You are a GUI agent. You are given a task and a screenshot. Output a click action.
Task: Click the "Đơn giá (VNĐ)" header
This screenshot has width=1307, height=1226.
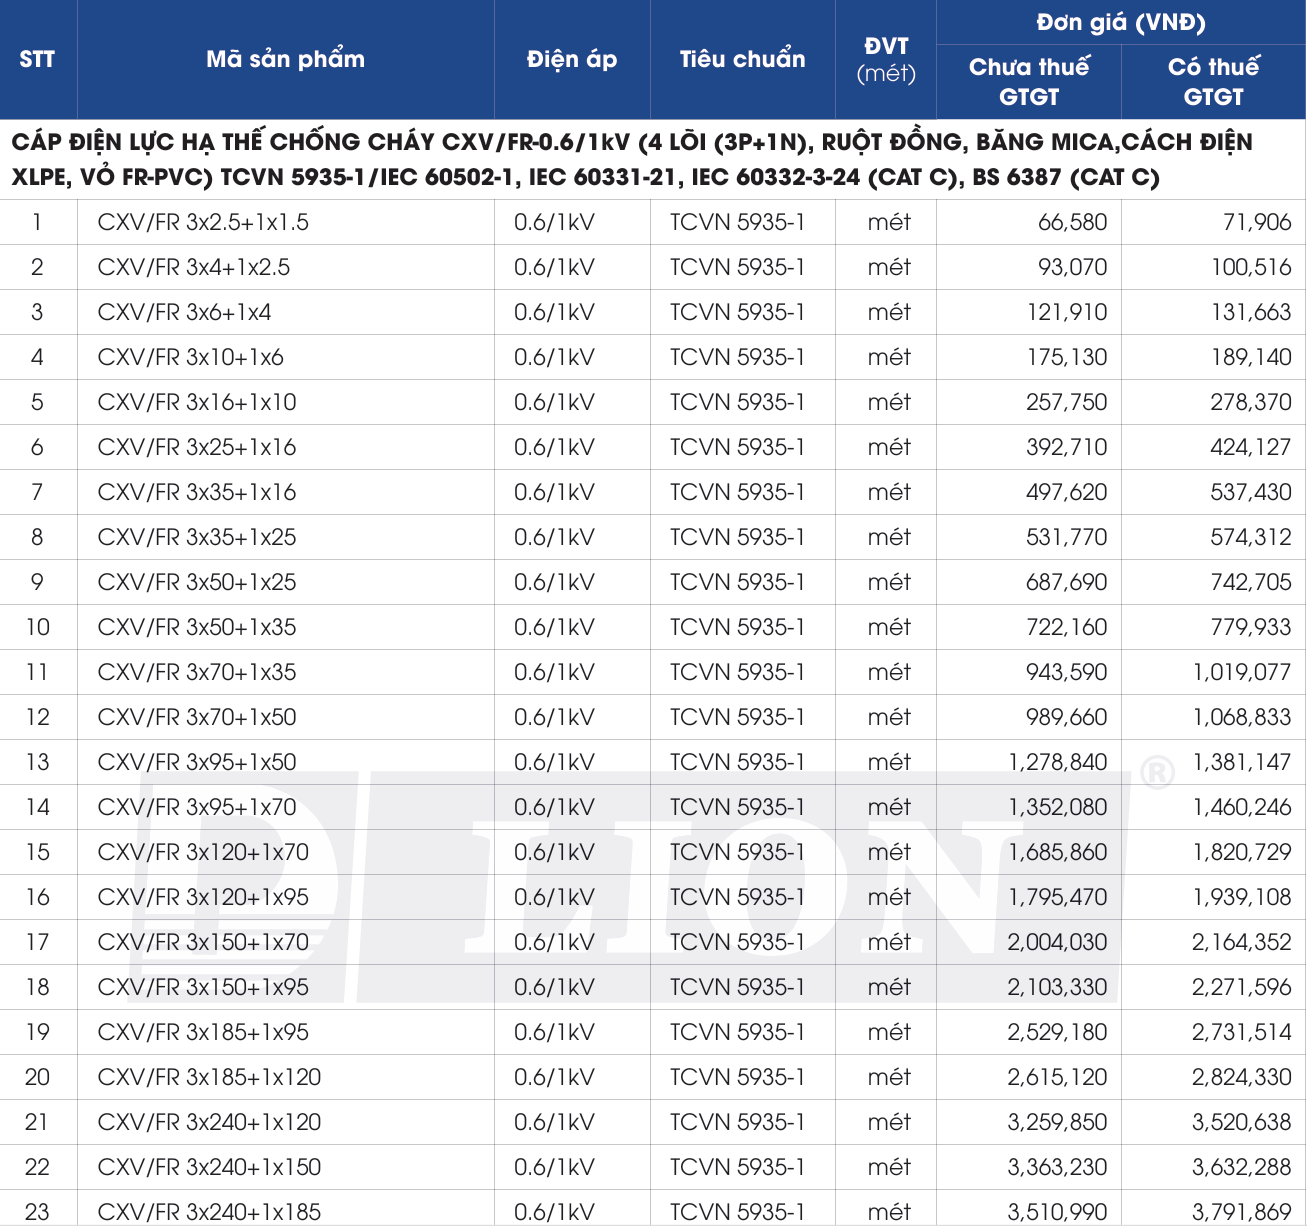(1120, 22)
